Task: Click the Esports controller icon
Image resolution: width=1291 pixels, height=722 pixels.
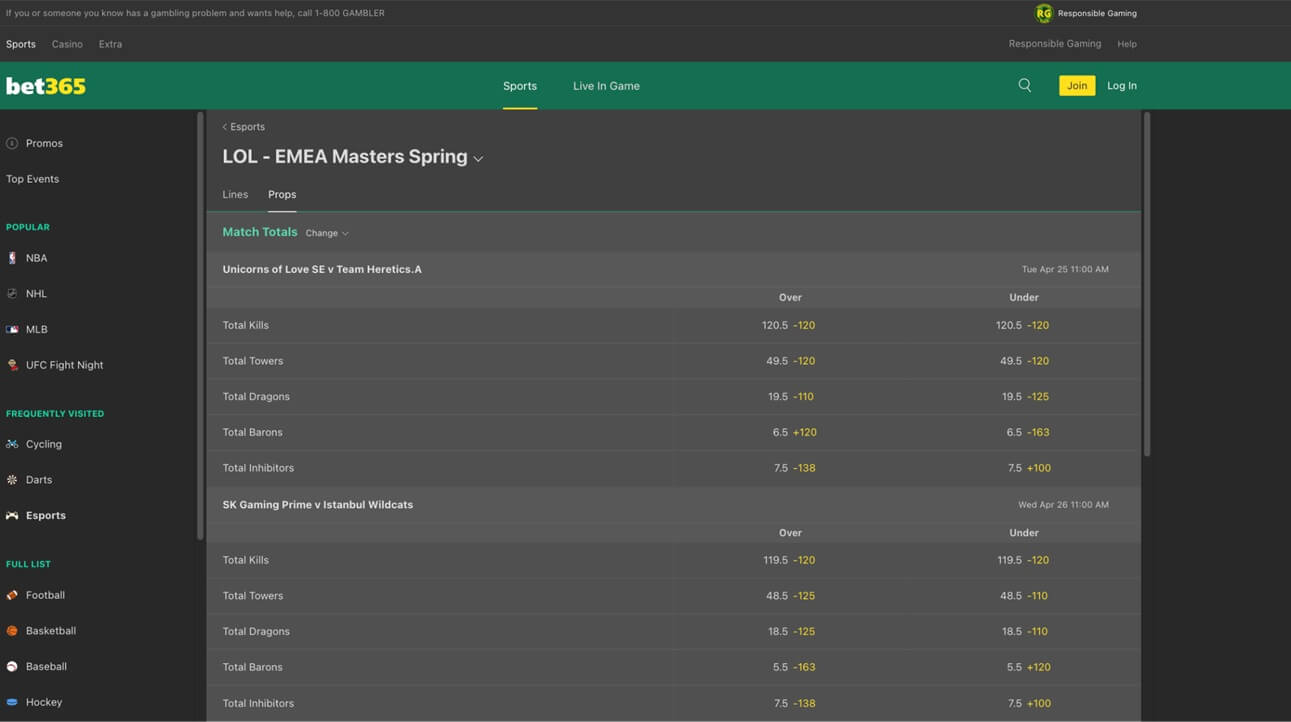Action: (12, 516)
